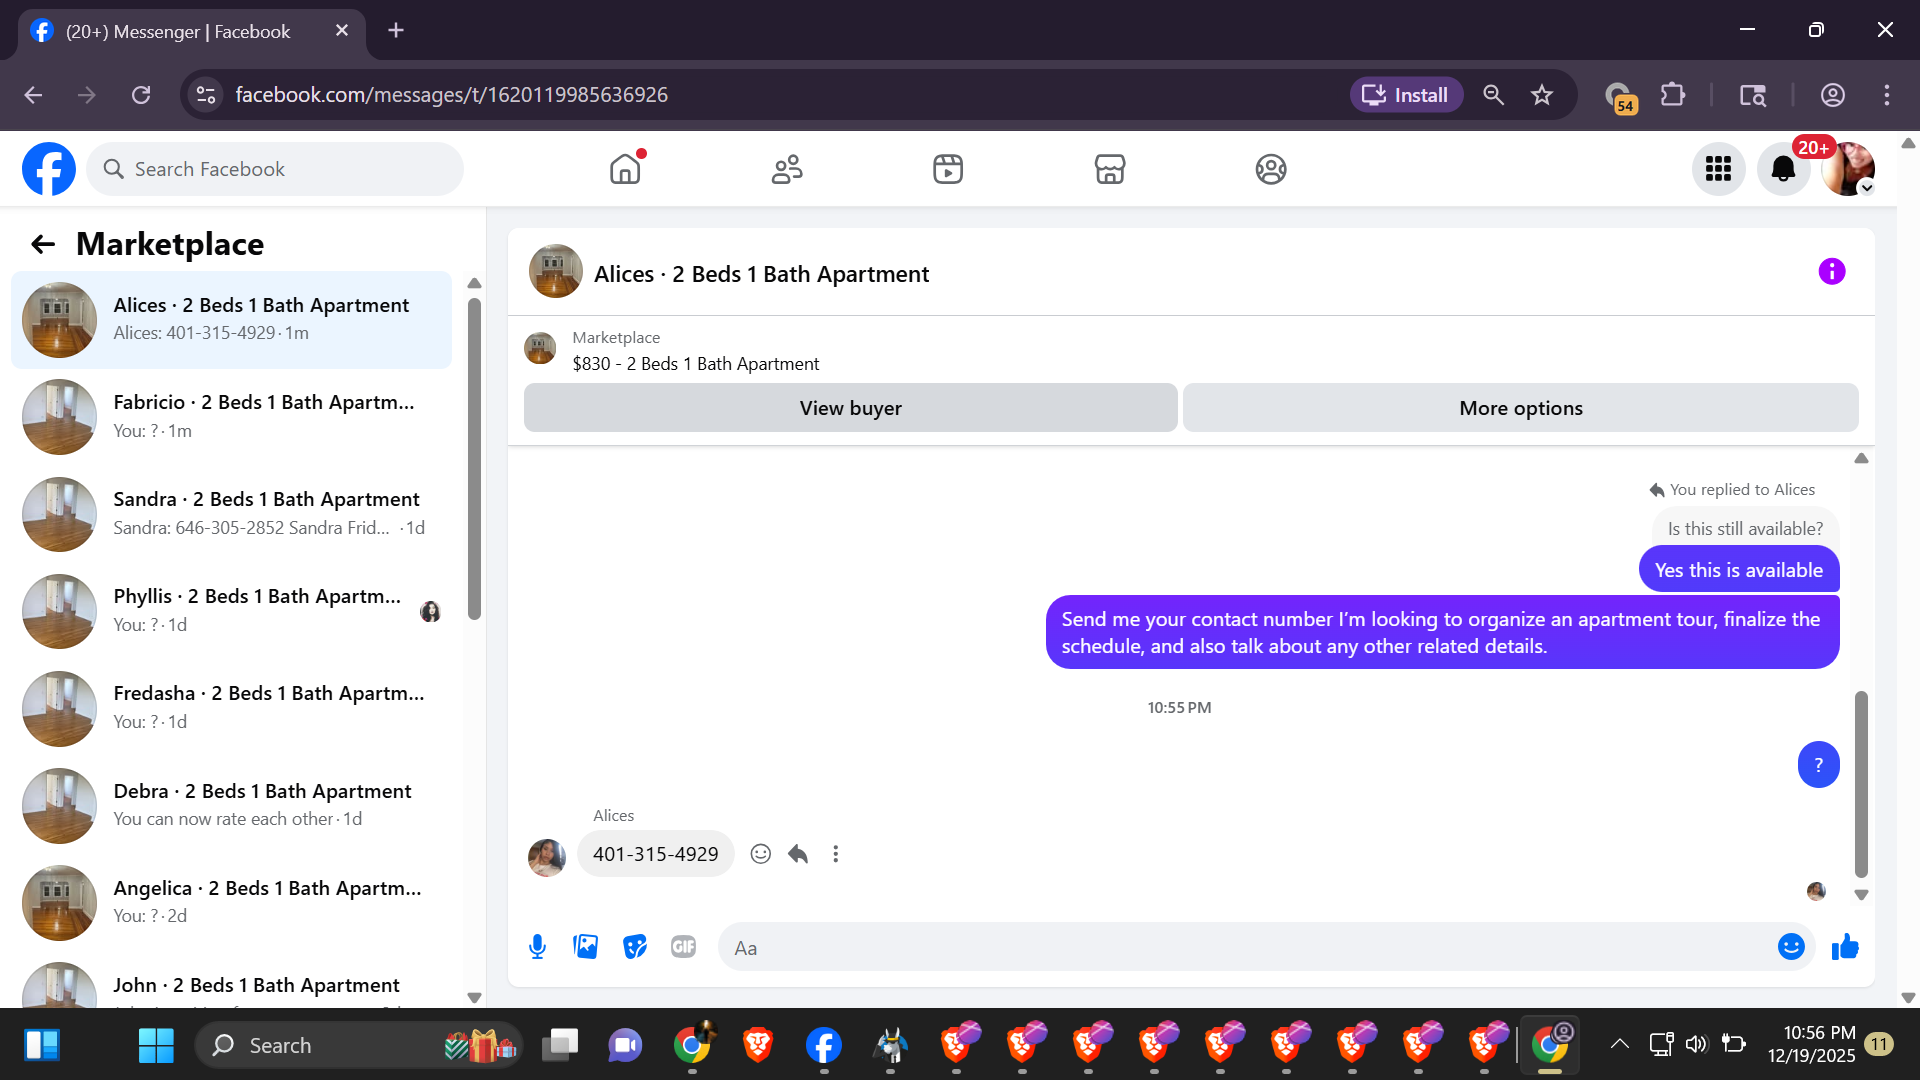Go to the Facebook Home tab
1920x1080 pixels.
(625, 169)
